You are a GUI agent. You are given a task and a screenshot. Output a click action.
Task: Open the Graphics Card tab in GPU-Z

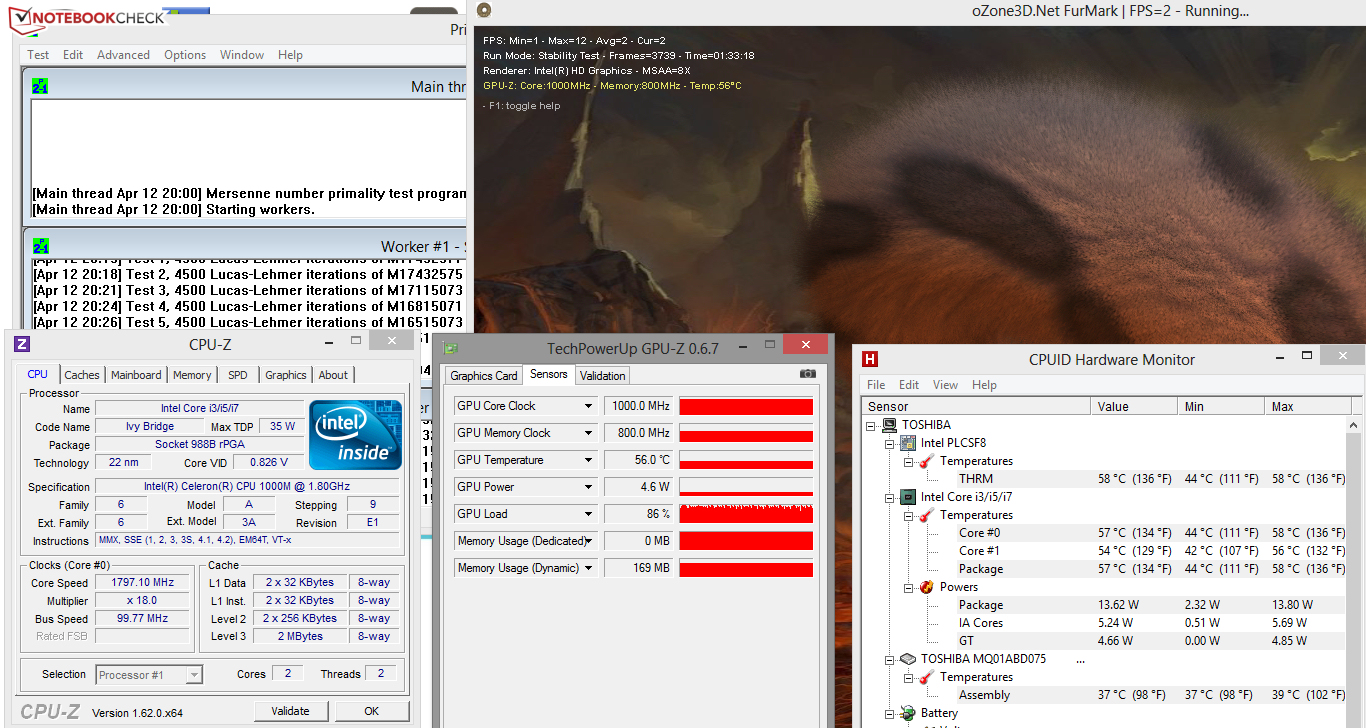point(484,376)
